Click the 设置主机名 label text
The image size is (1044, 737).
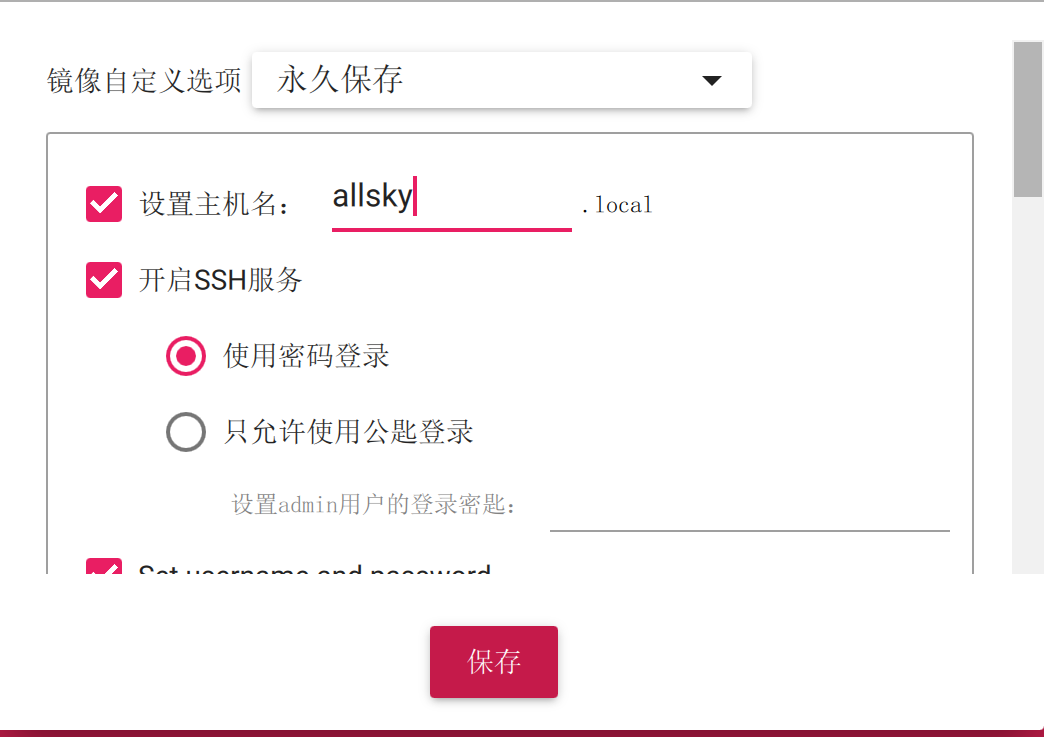pyautogui.click(x=215, y=205)
